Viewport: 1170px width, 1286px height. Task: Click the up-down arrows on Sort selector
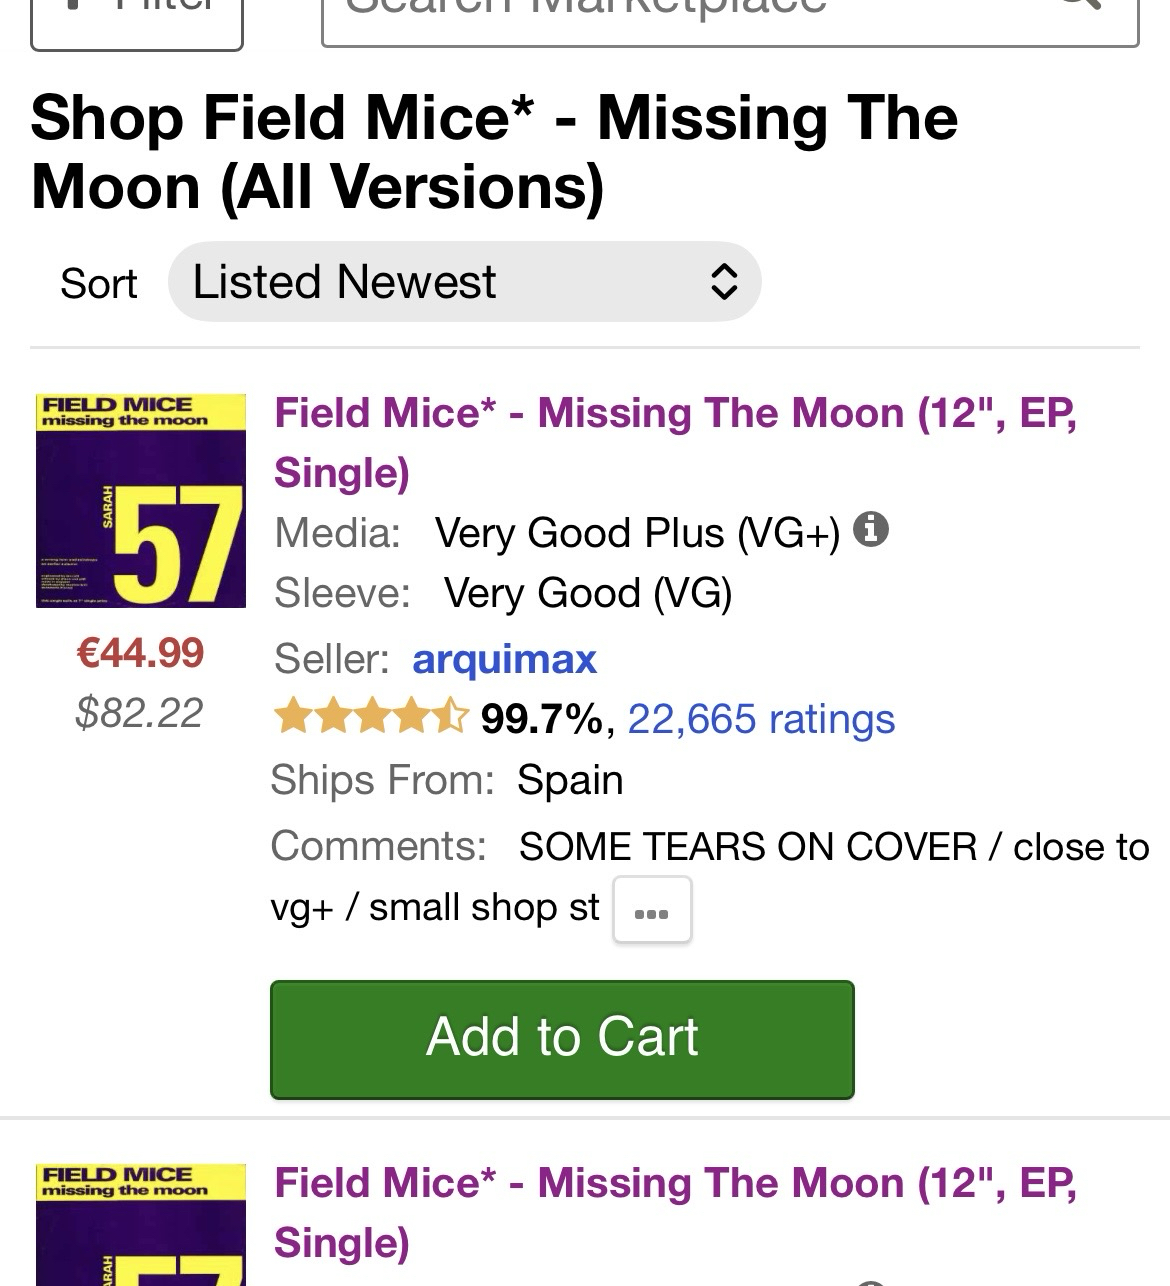tap(723, 282)
